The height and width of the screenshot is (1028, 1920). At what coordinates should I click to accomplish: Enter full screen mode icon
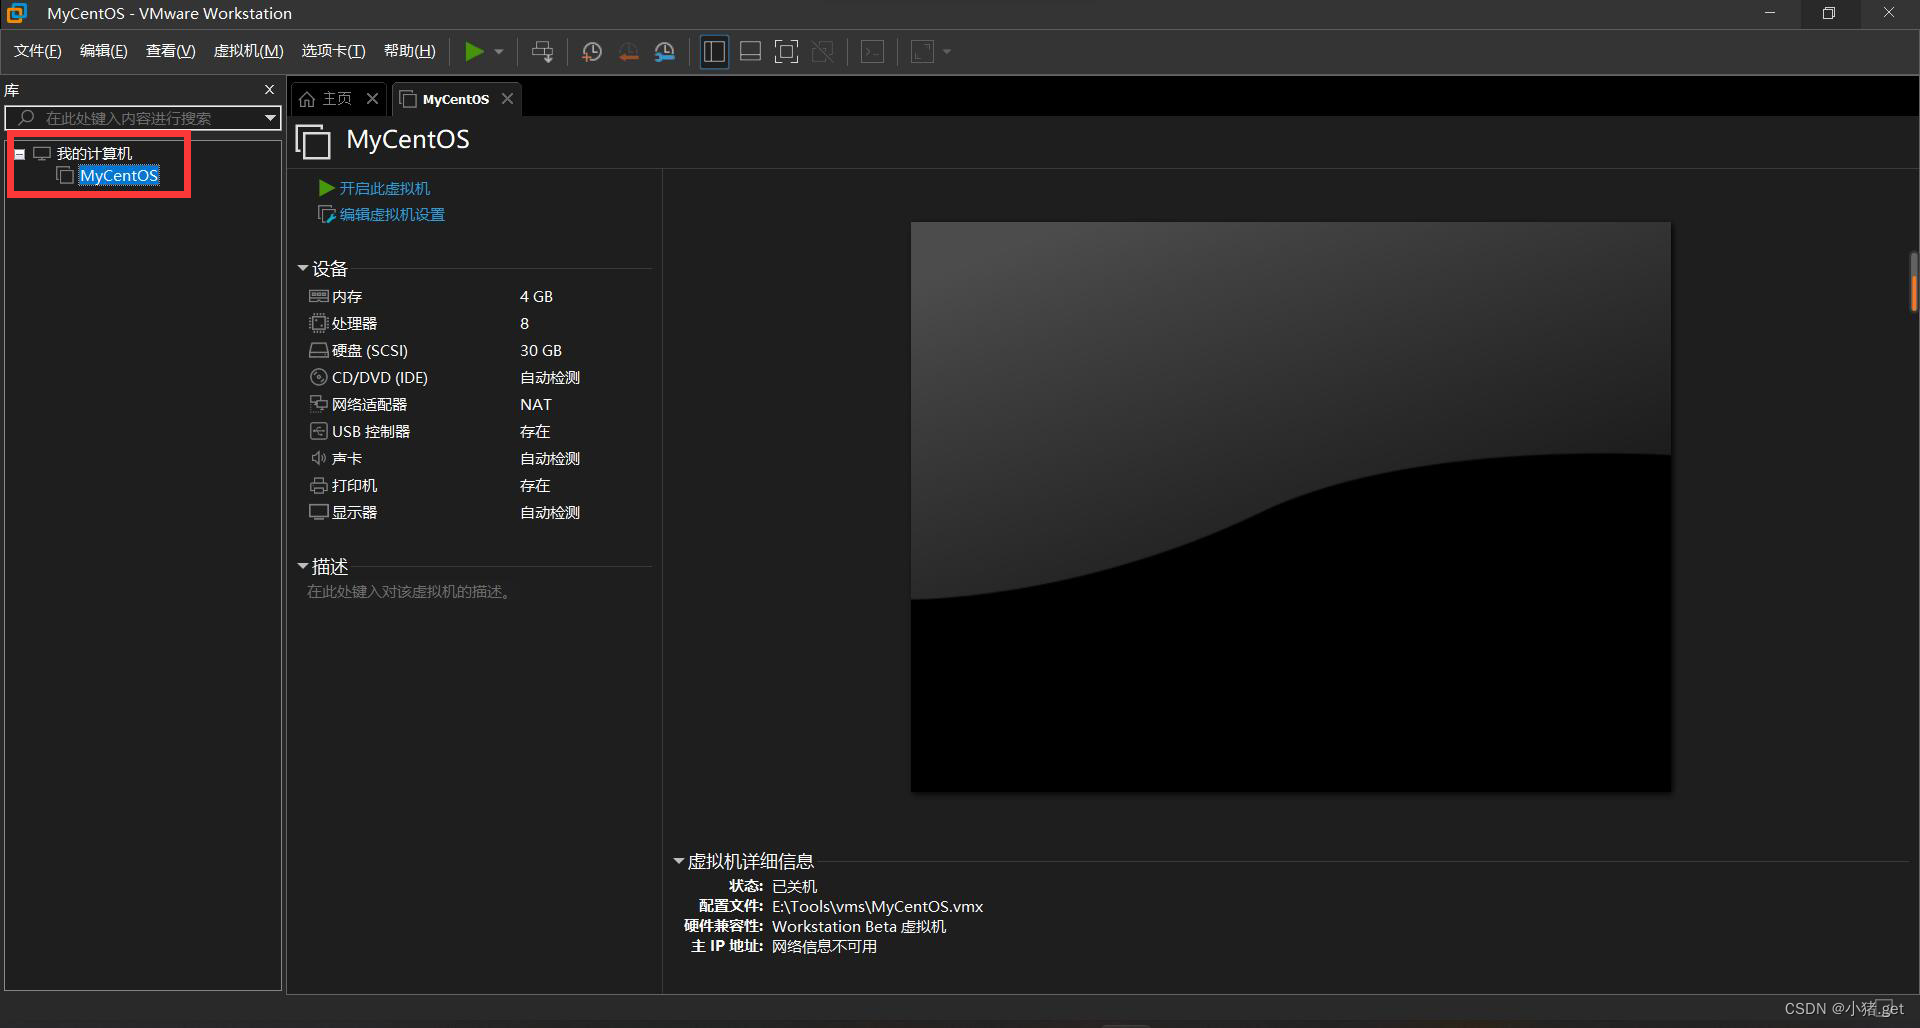787,52
